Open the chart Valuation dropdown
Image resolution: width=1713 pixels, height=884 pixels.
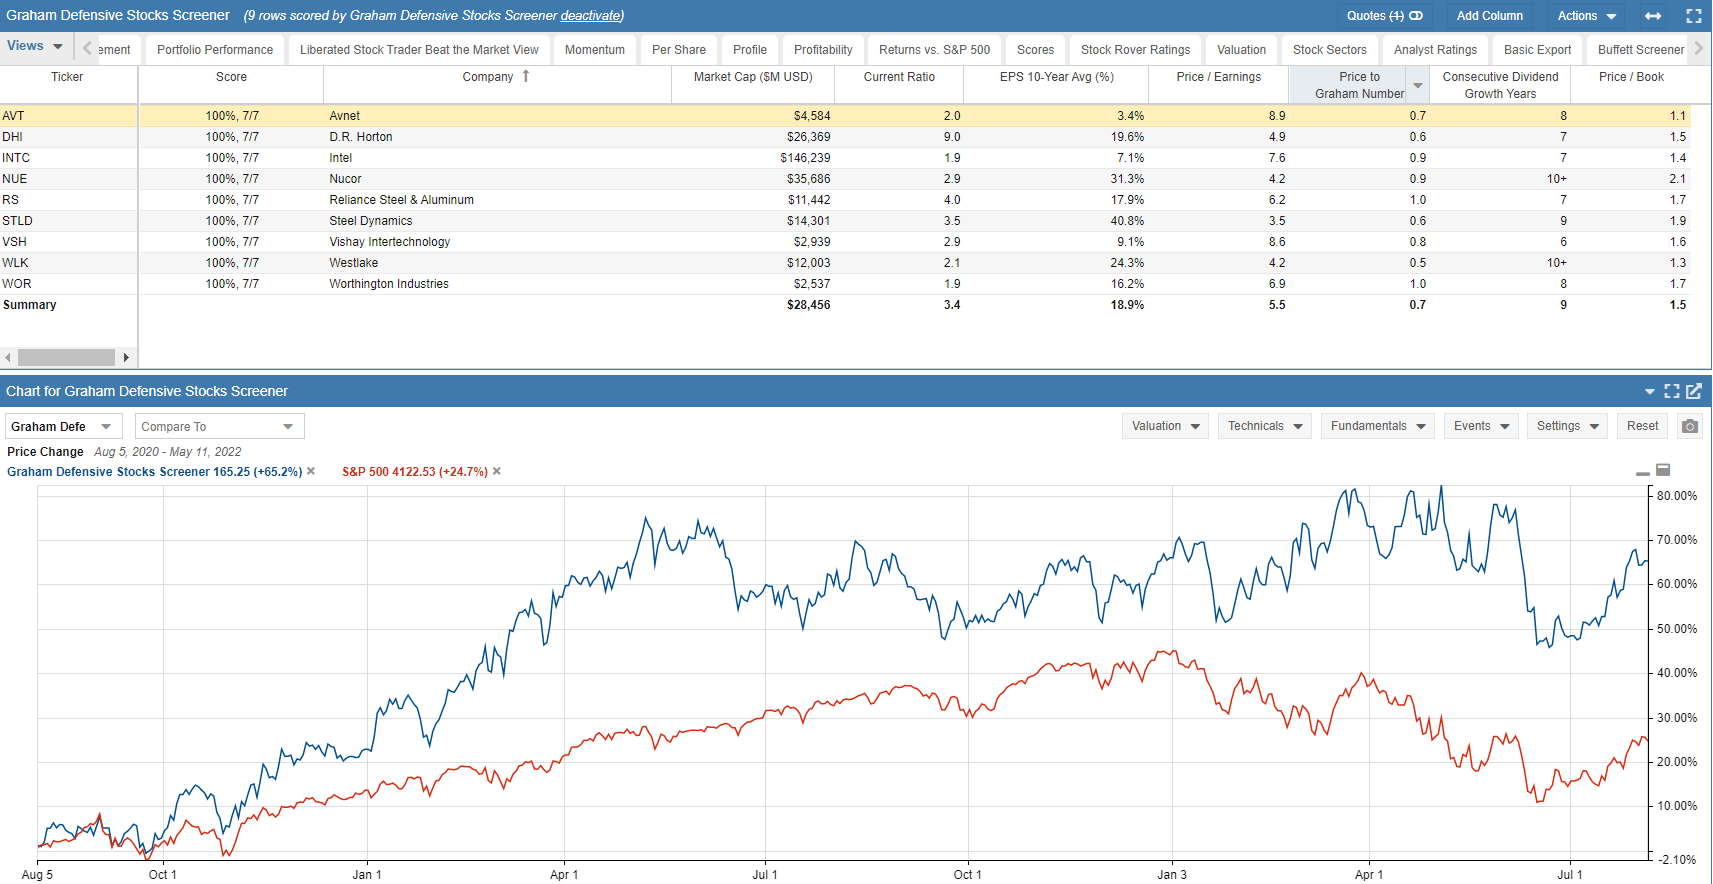click(x=1166, y=426)
